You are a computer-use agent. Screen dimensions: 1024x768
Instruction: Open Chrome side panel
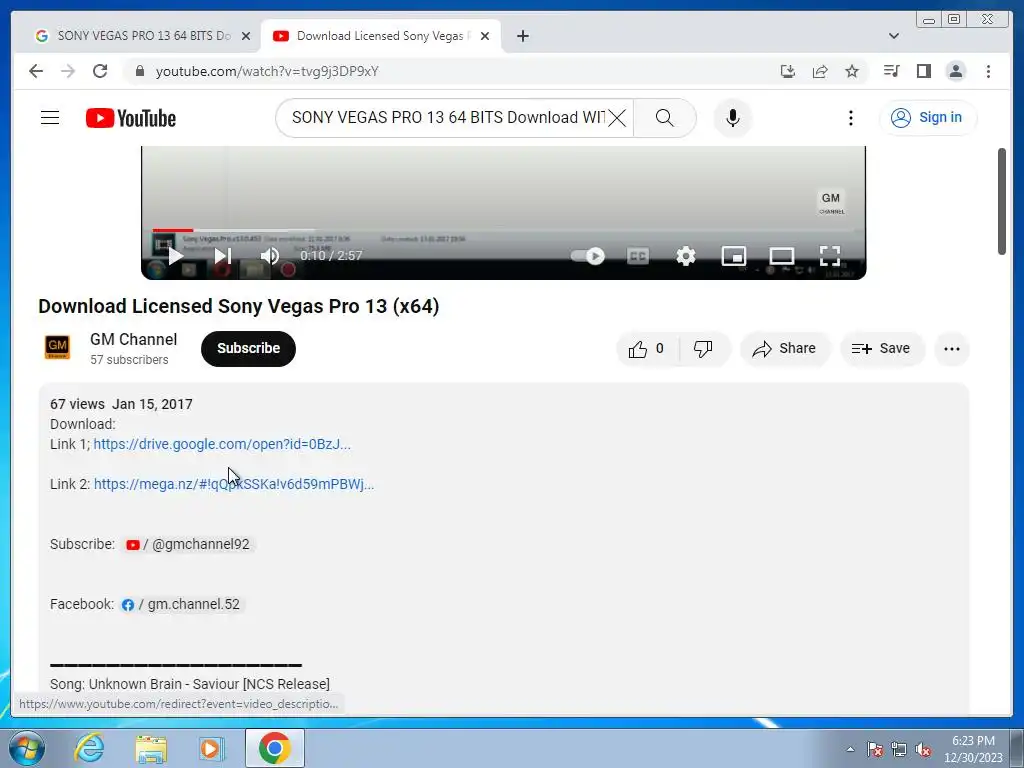tap(923, 71)
